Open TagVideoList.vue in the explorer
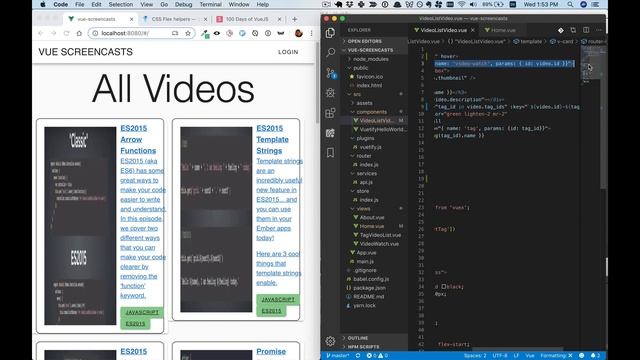This screenshot has height=360, width=640. coord(380,235)
